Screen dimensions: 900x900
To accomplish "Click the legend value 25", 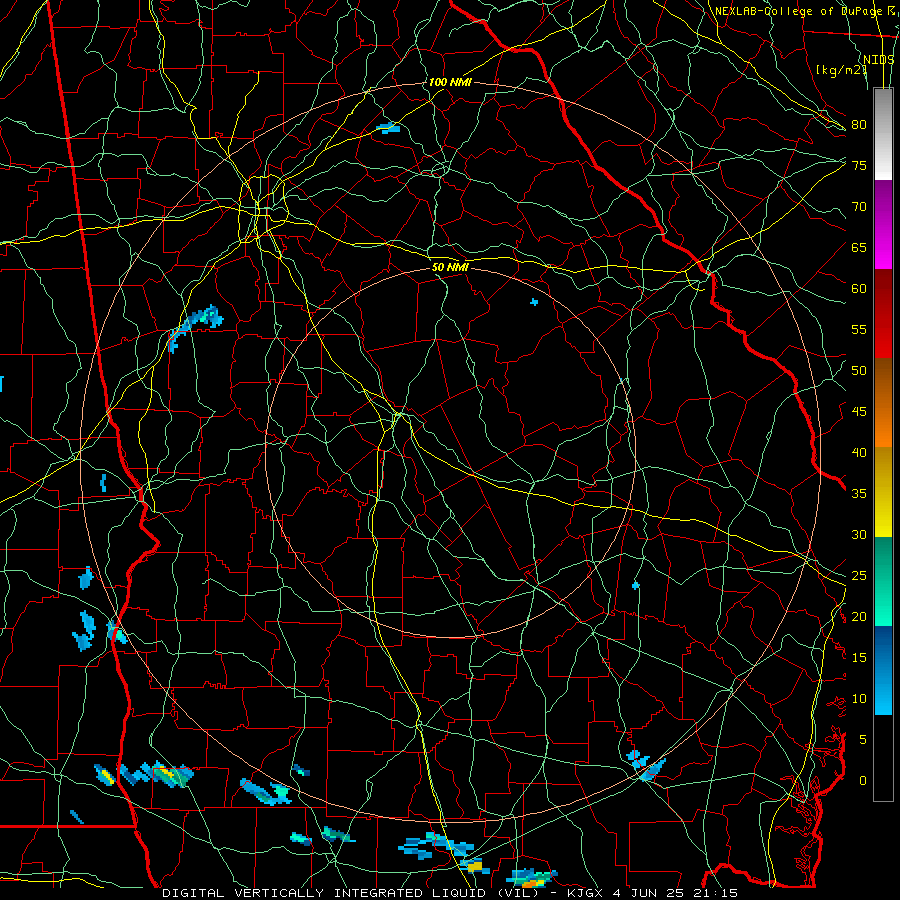I will (859, 576).
